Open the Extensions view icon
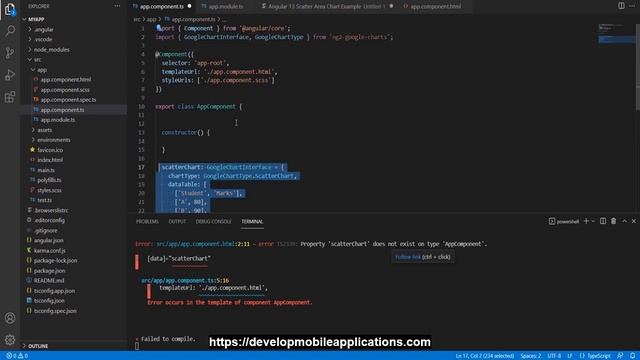Image resolution: width=640 pixels, height=360 pixels. click(10, 97)
